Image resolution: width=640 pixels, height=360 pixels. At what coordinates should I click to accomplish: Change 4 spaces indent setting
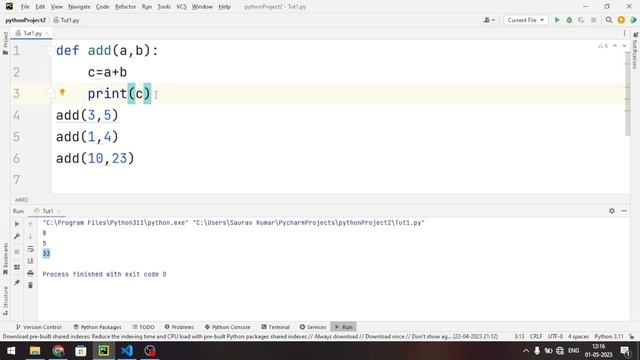pos(578,337)
